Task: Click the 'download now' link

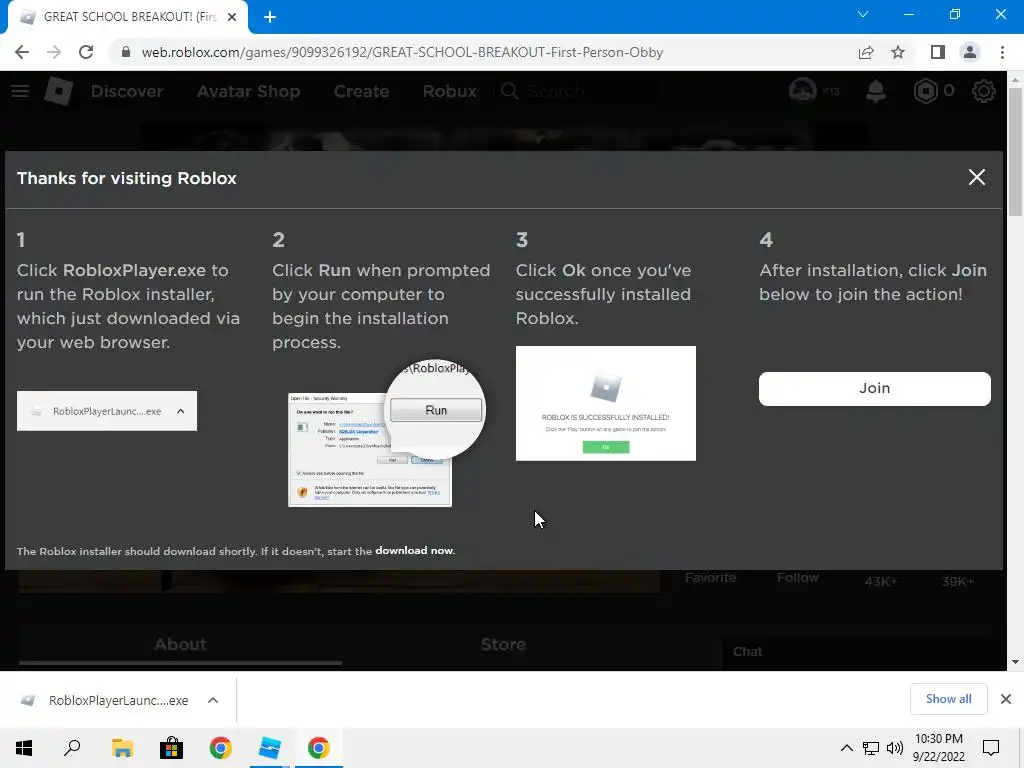Action: tap(414, 551)
